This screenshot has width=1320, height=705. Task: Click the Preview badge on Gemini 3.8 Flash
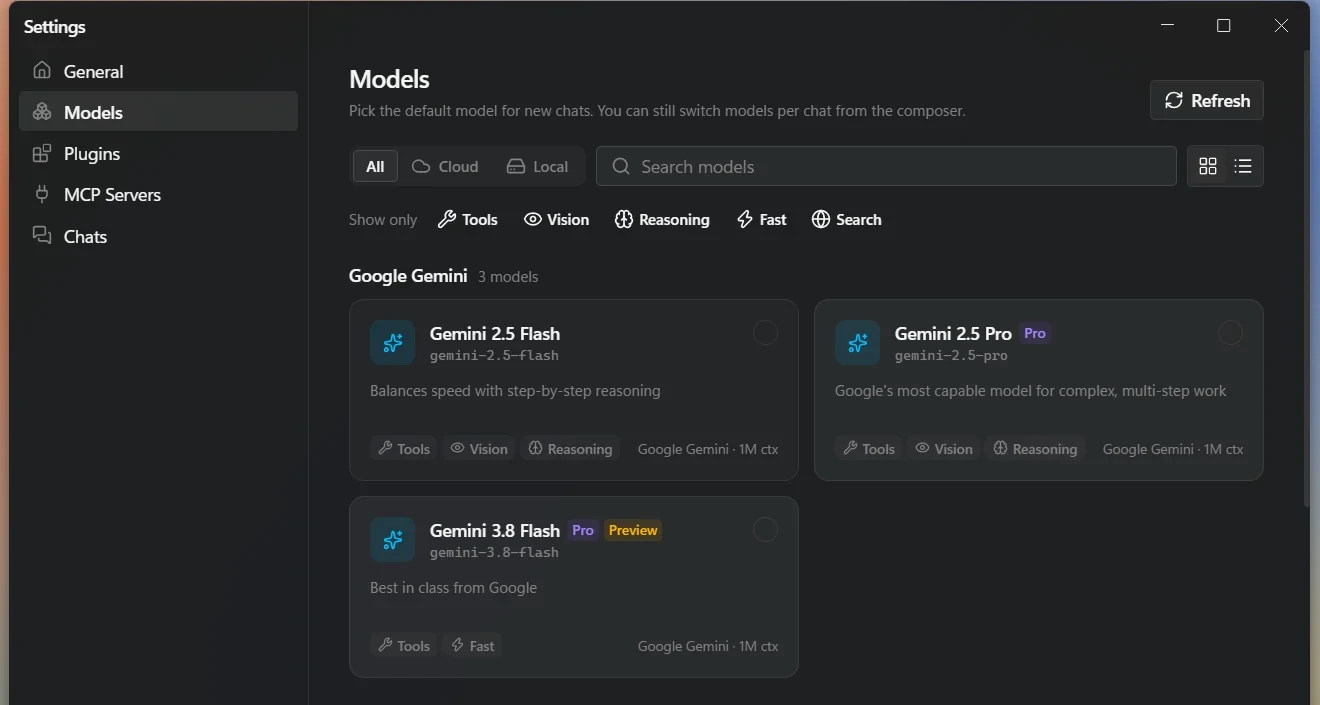point(633,530)
